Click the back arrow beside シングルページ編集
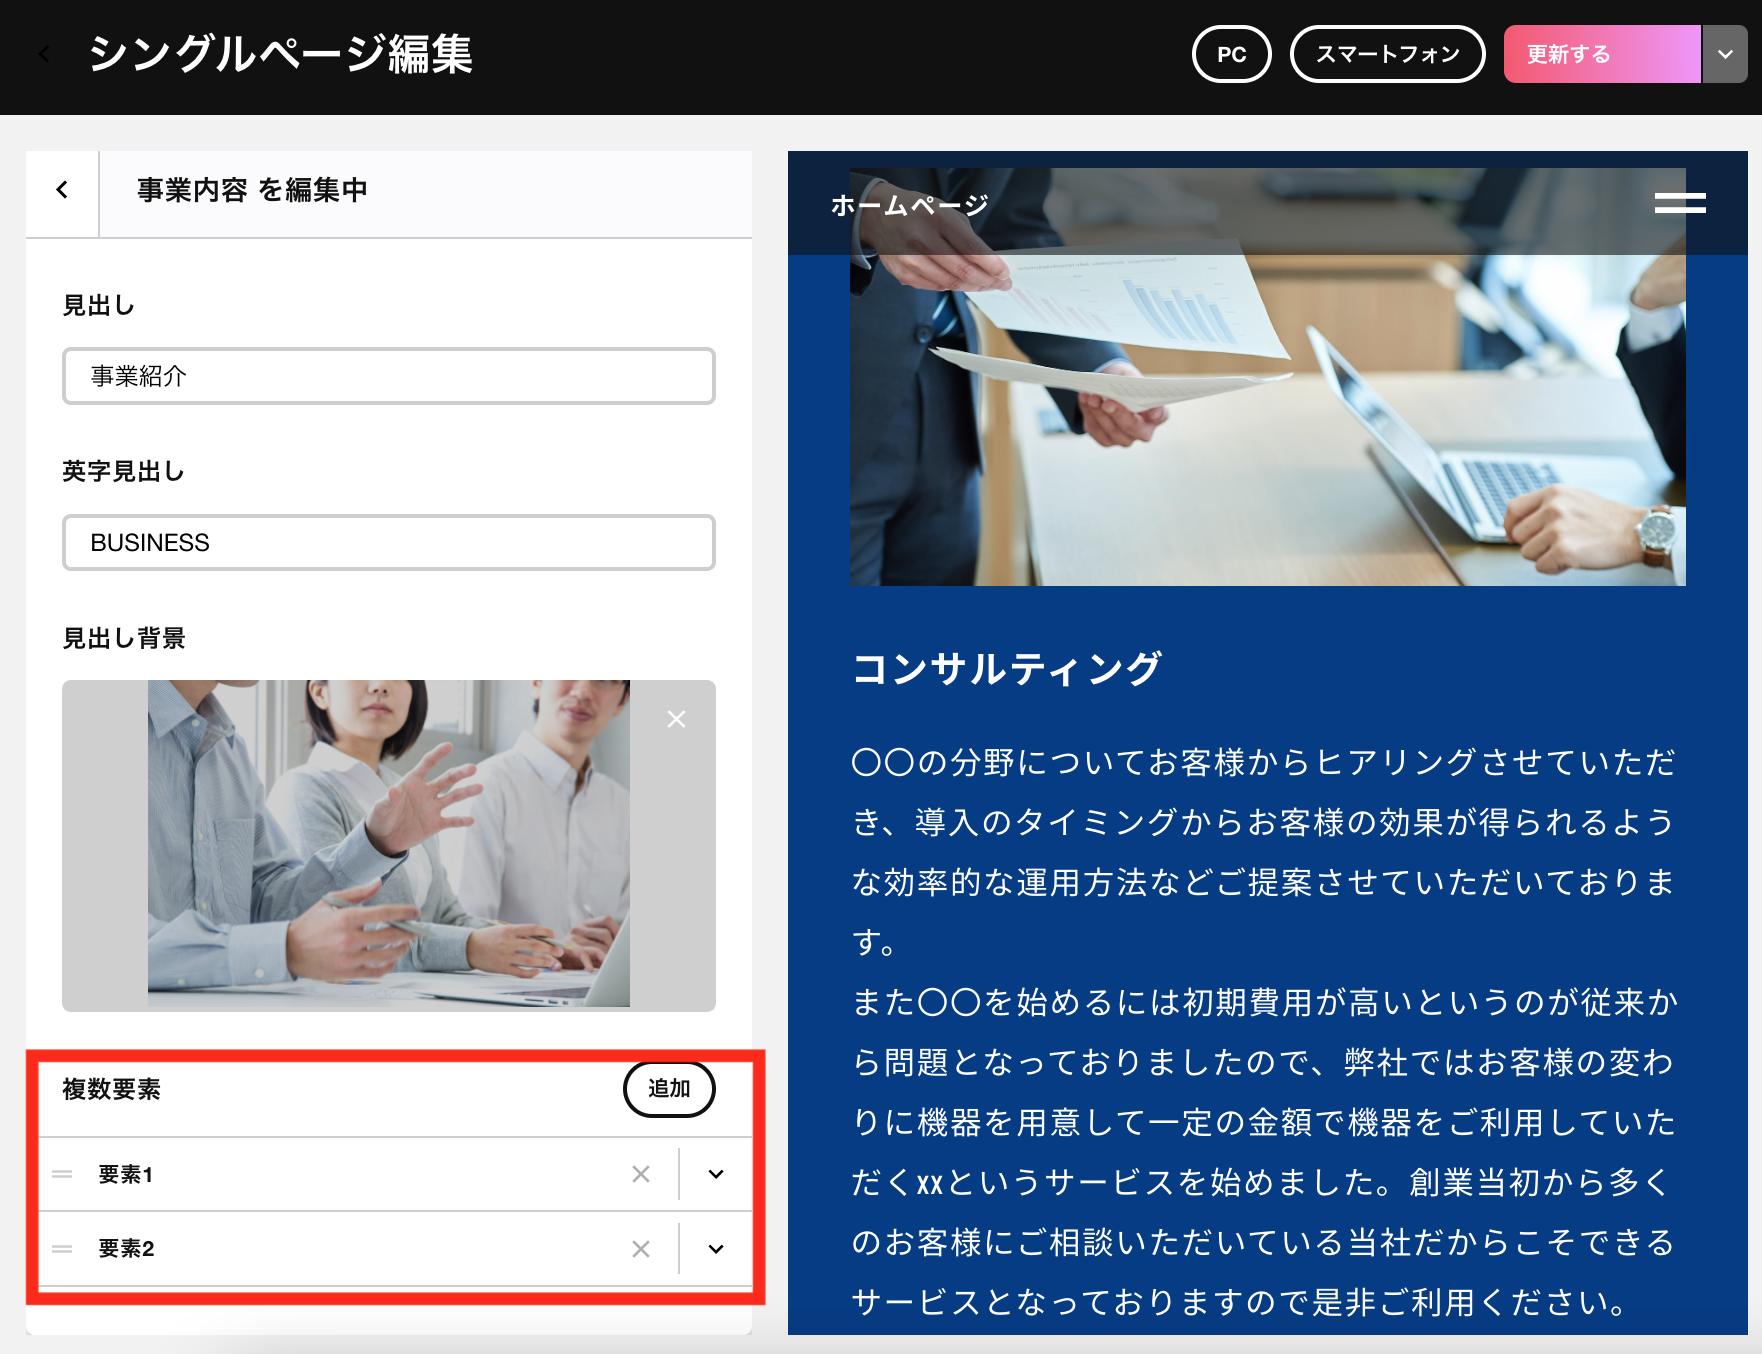Viewport: 1762px width, 1354px height. tap(44, 54)
